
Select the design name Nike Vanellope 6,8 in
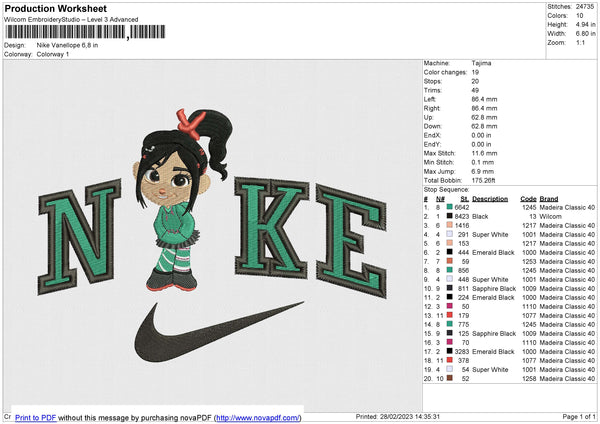(x=67, y=45)
